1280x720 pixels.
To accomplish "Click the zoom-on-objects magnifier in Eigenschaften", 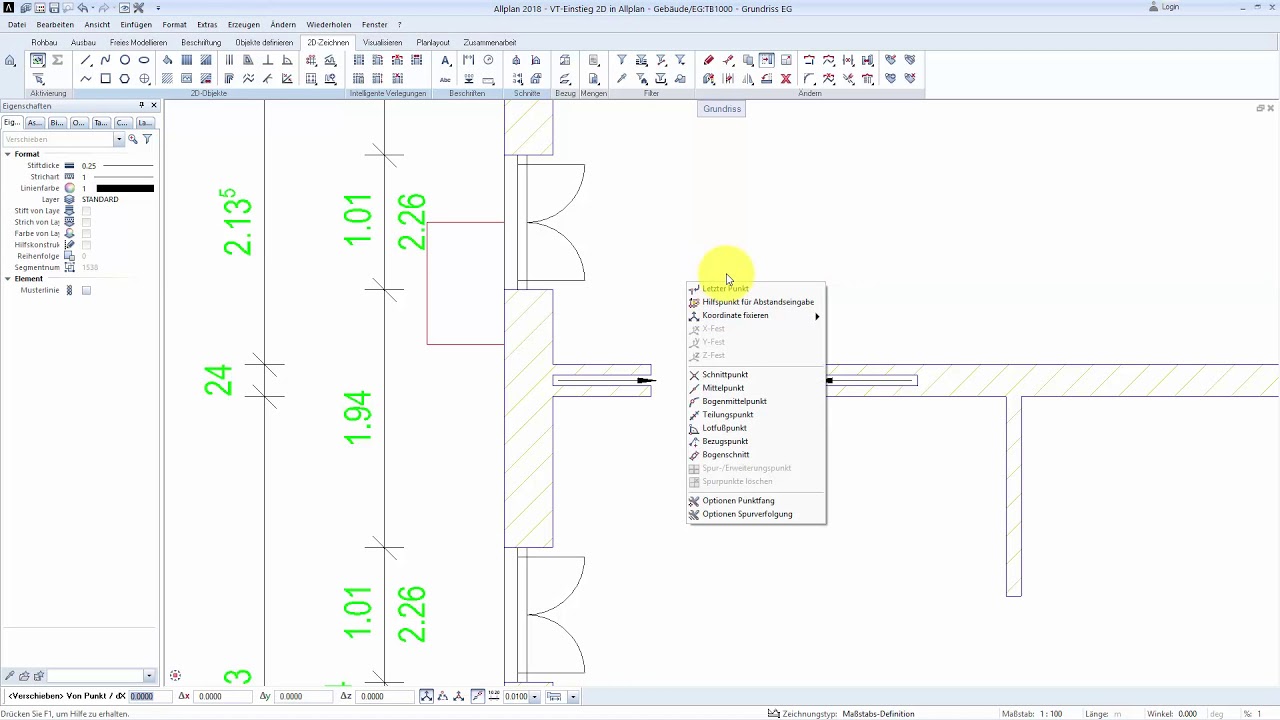I will [133, 139].
